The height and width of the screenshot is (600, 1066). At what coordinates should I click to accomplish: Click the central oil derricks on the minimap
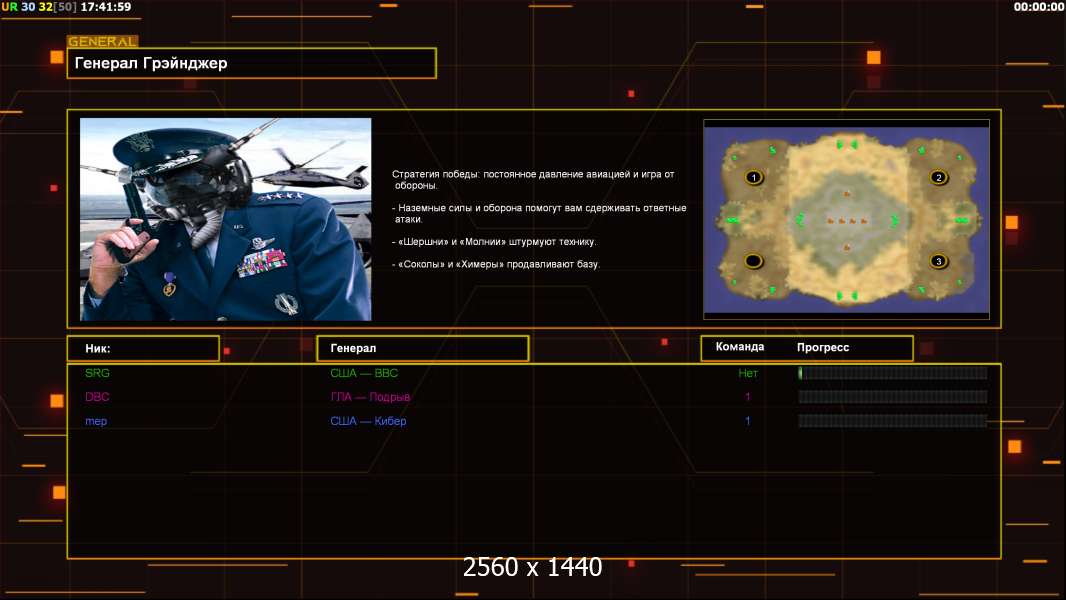tap(847, 220)
